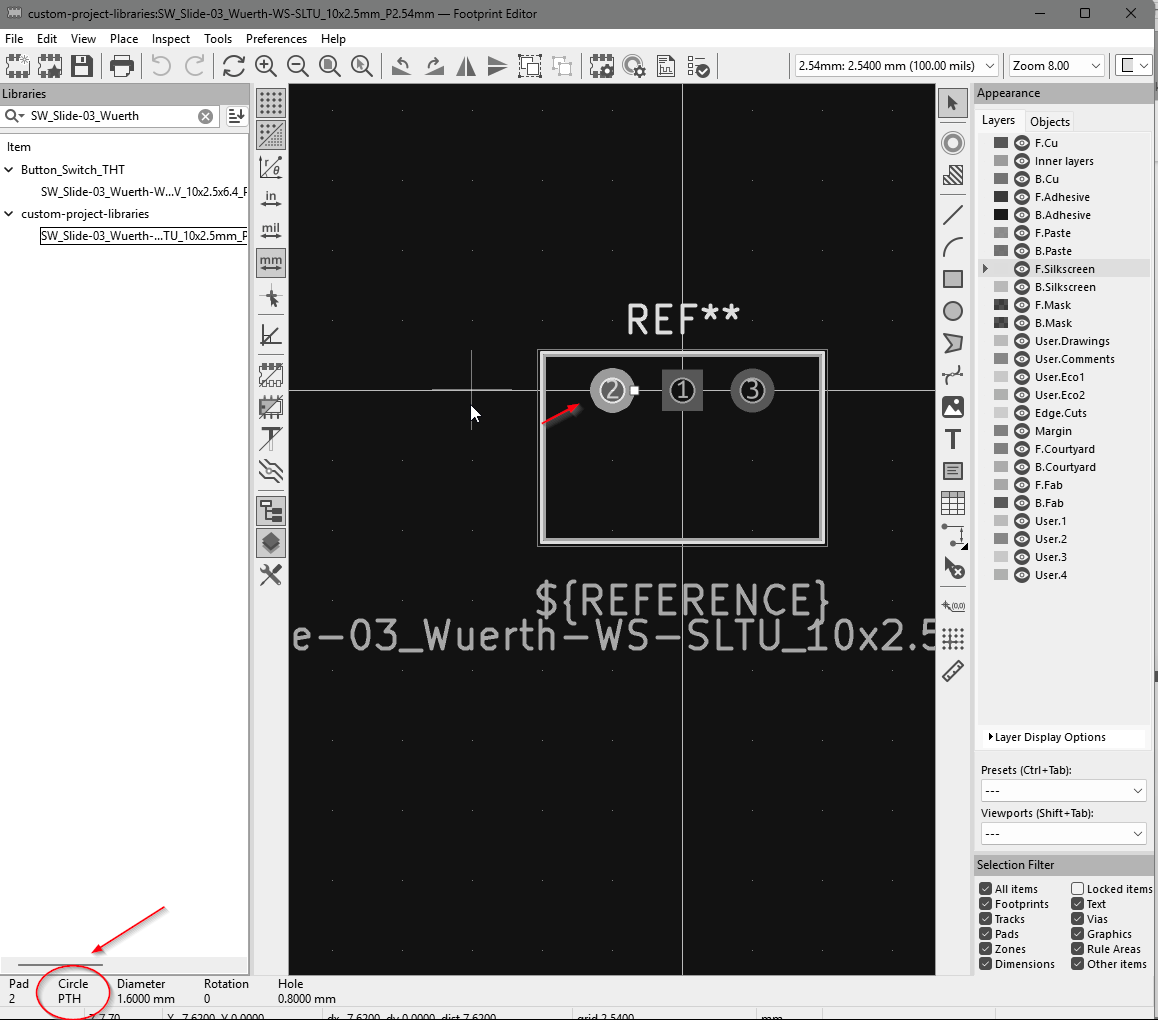Expand Layer Display Options
1158x1020 pixels.
pyautogui.click(x=1047, y=737)
